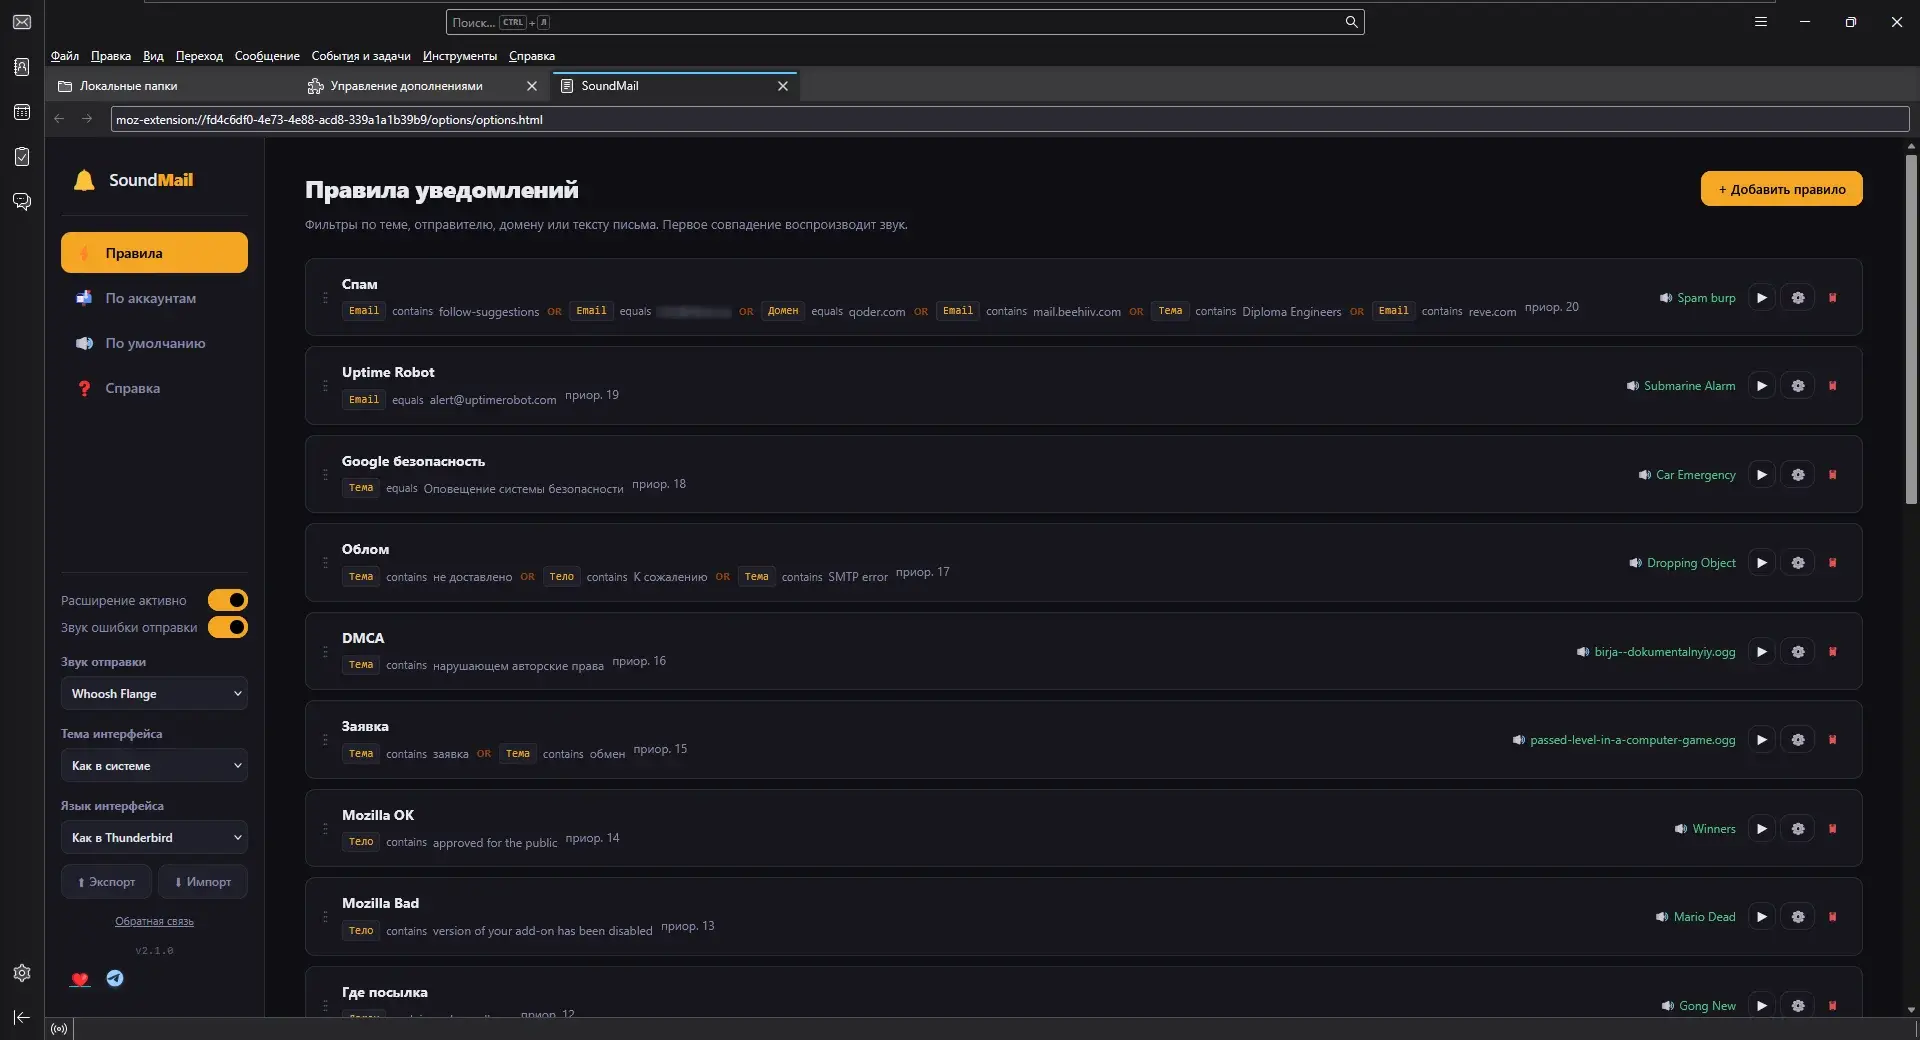Image resolution: width=1920 pixels, height=1040 pixels.
Task: Open gear settings for Mozilla Bad rule
Action: coord(1797,917)
